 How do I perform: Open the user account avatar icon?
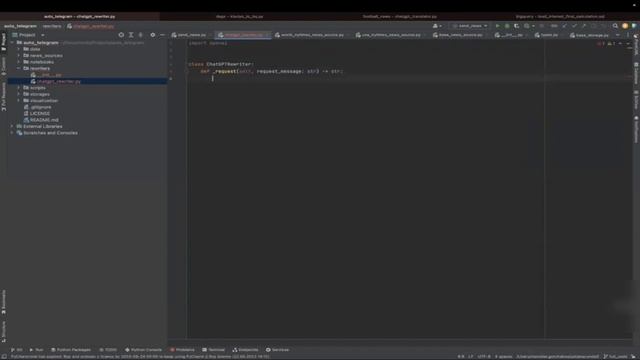pos(624,26)
